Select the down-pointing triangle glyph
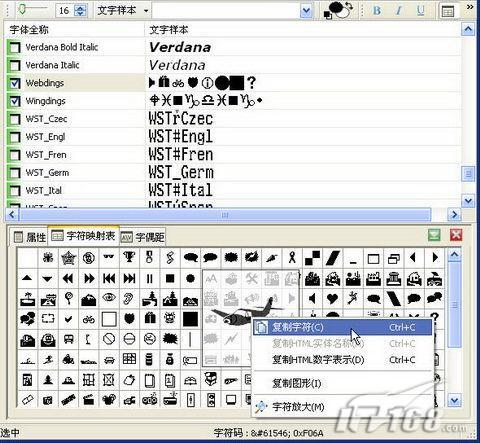Viewport: 480px width, 443px height. coord(48,278)
